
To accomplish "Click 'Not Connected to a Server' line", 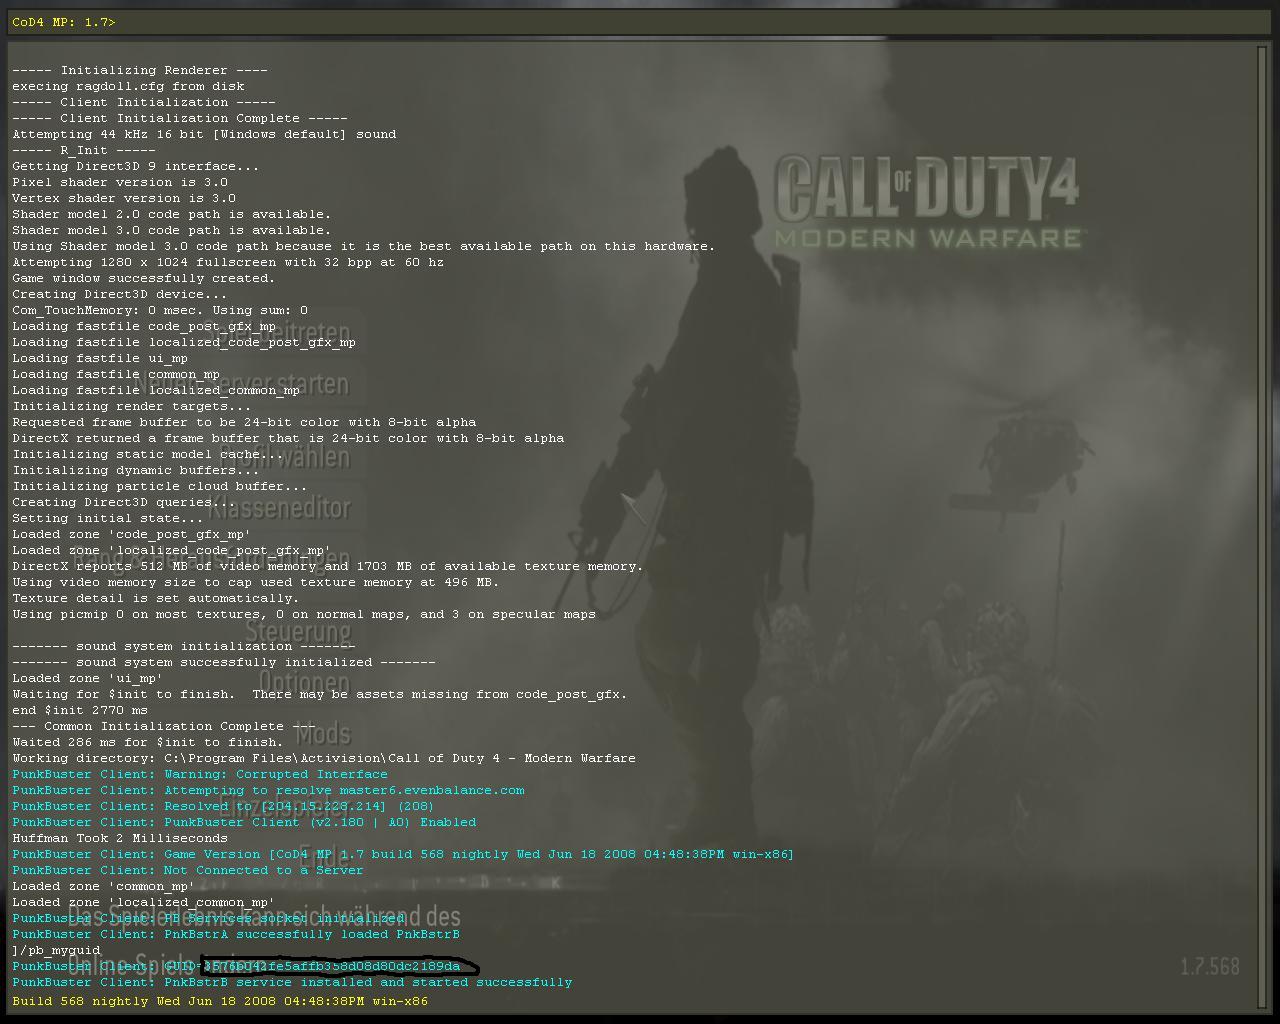I will coord(188,870).
